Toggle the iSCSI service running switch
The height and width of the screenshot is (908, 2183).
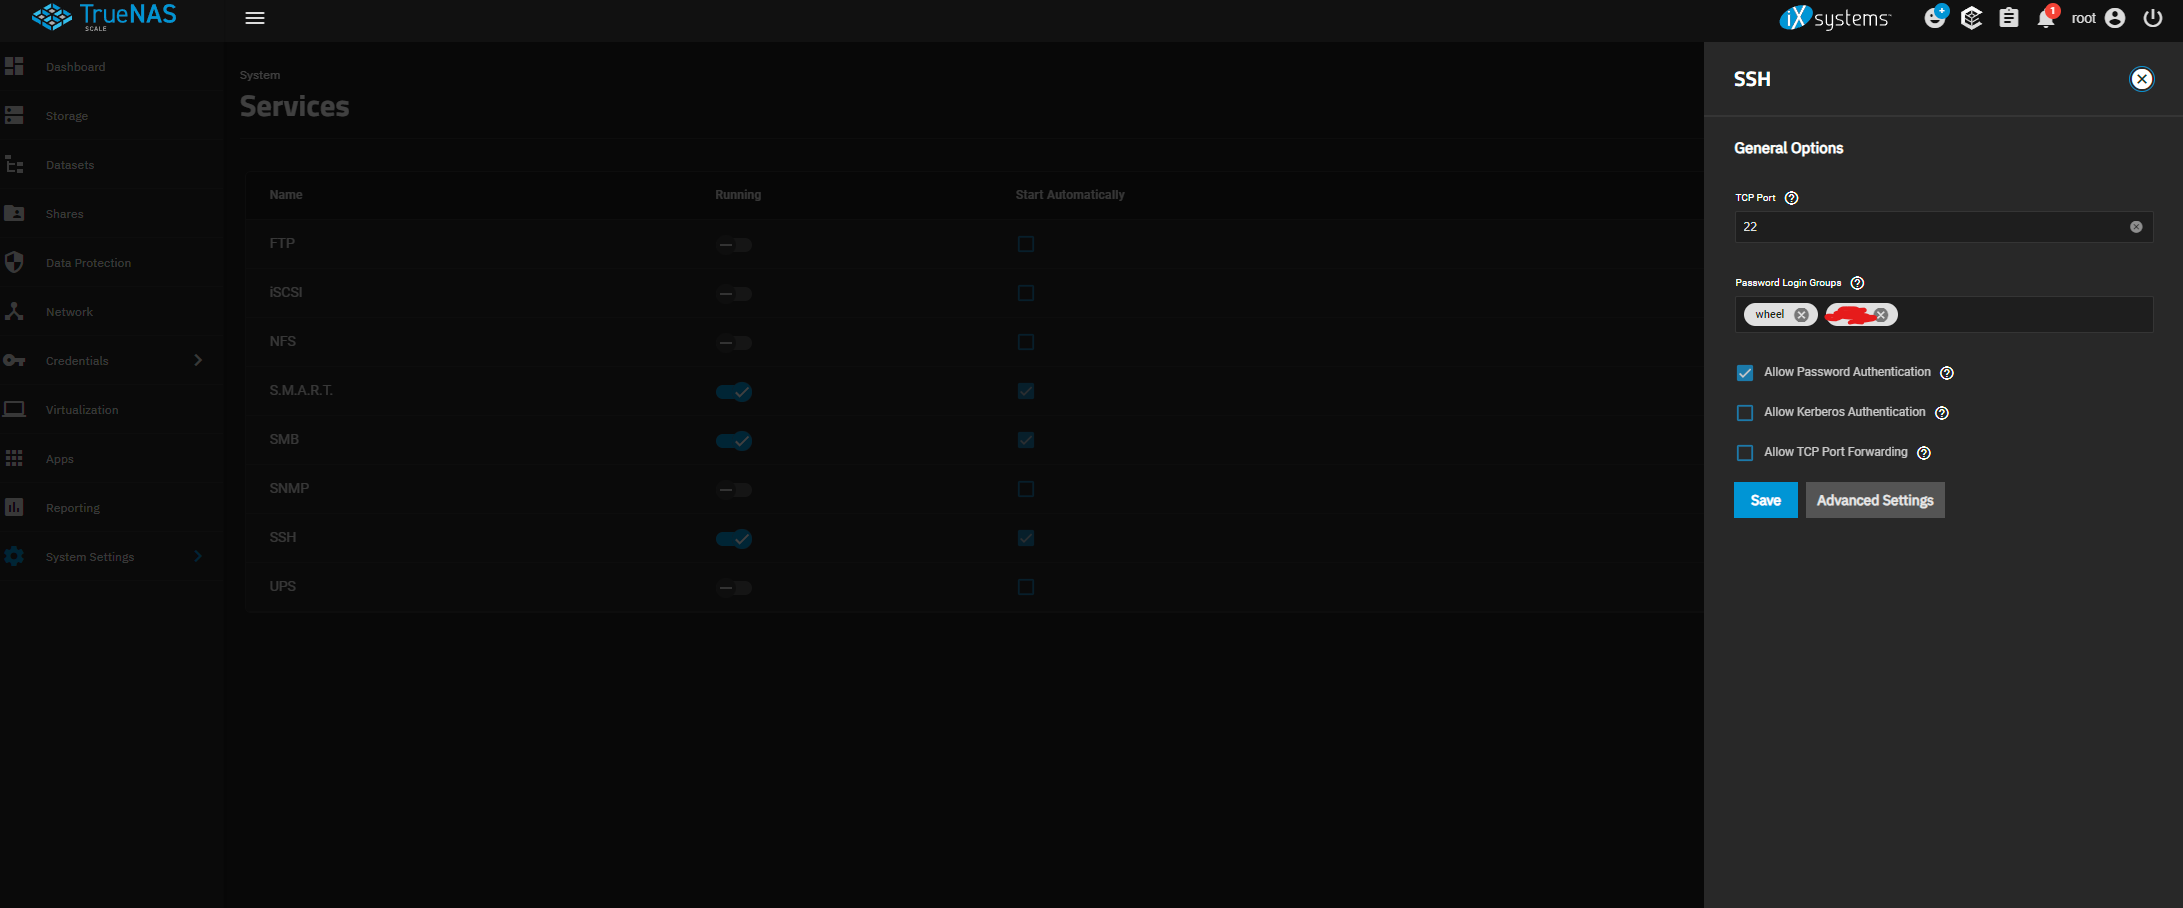click(734, 294)
